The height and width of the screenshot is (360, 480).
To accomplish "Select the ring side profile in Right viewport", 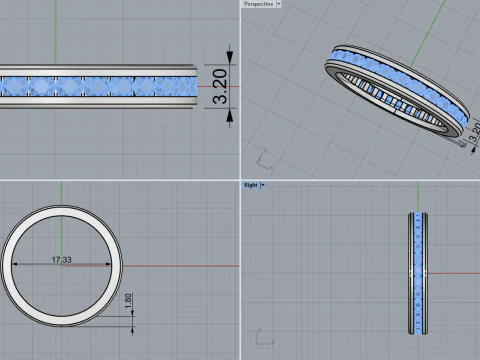I will click(x=418, y=273).
